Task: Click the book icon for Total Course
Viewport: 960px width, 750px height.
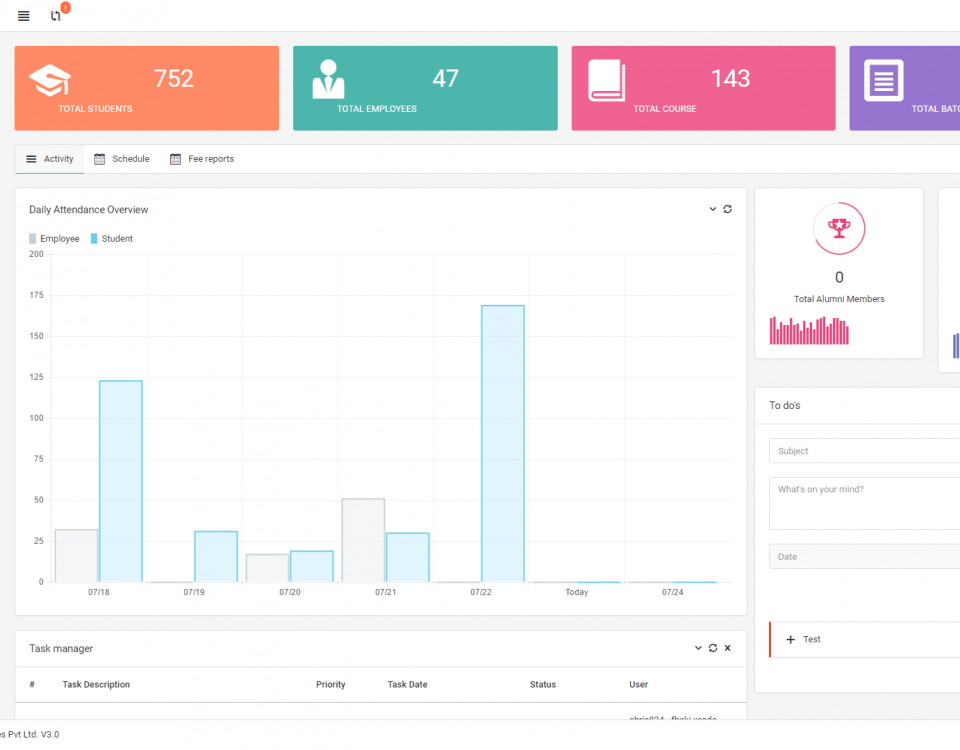Action: pos(606,81)
